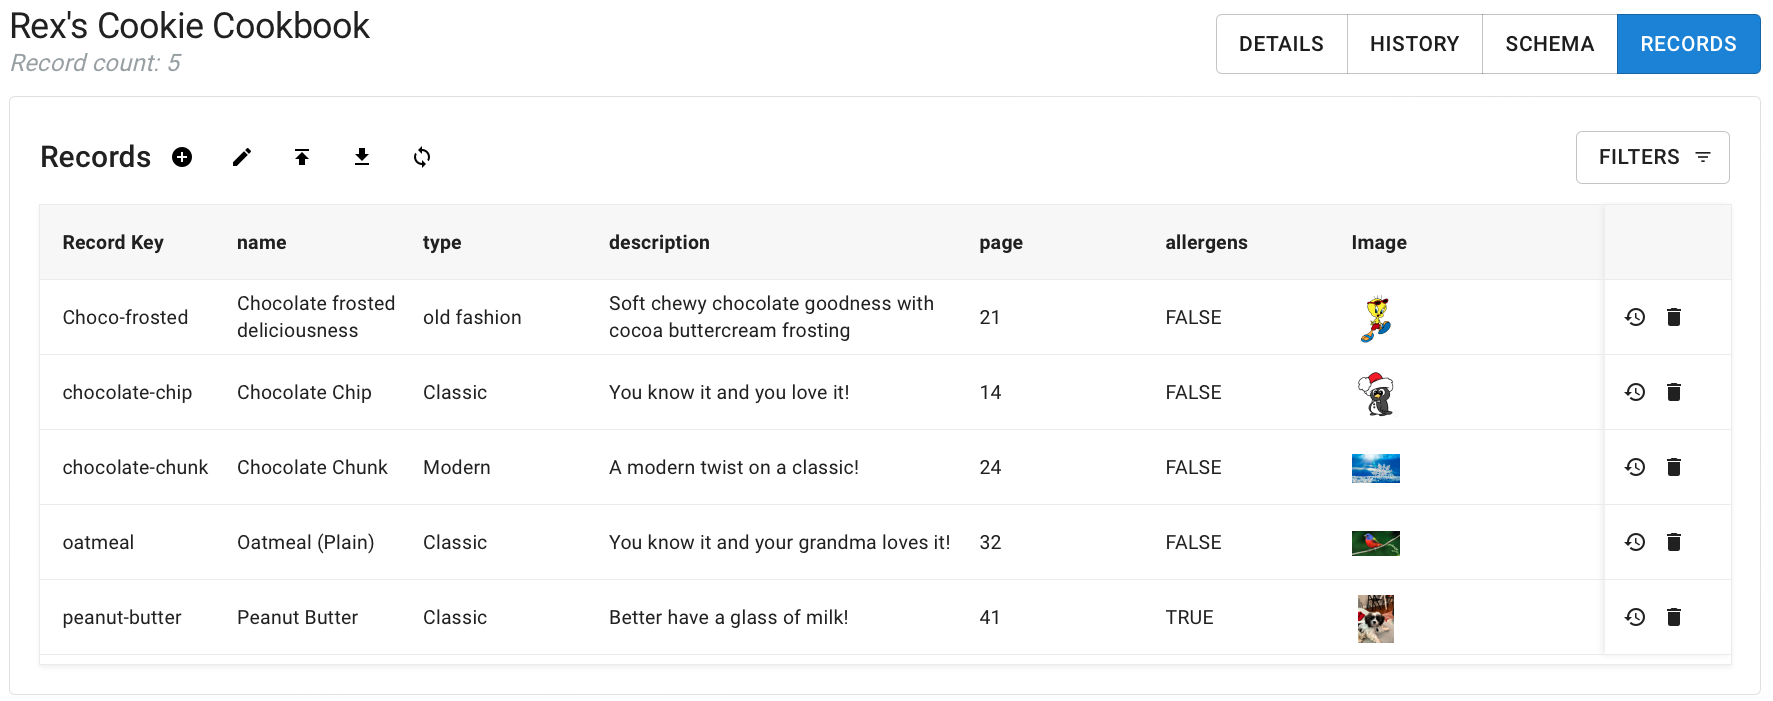
Task: Click the refresh records icon
Action: (422, 157)
